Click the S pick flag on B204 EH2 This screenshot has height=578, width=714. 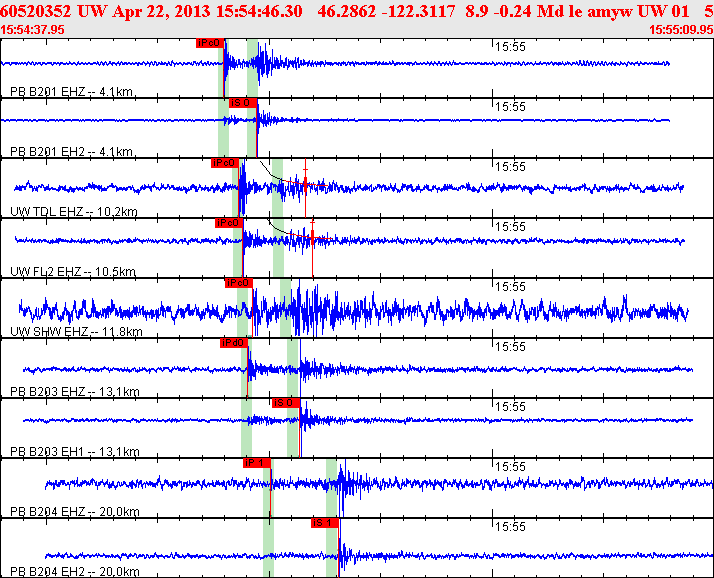pos(324,523)
